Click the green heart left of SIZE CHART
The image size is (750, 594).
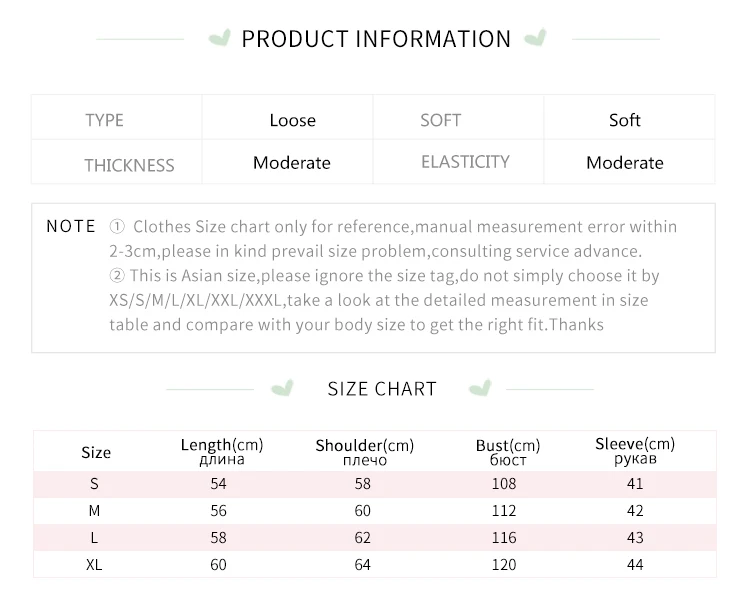285,388
